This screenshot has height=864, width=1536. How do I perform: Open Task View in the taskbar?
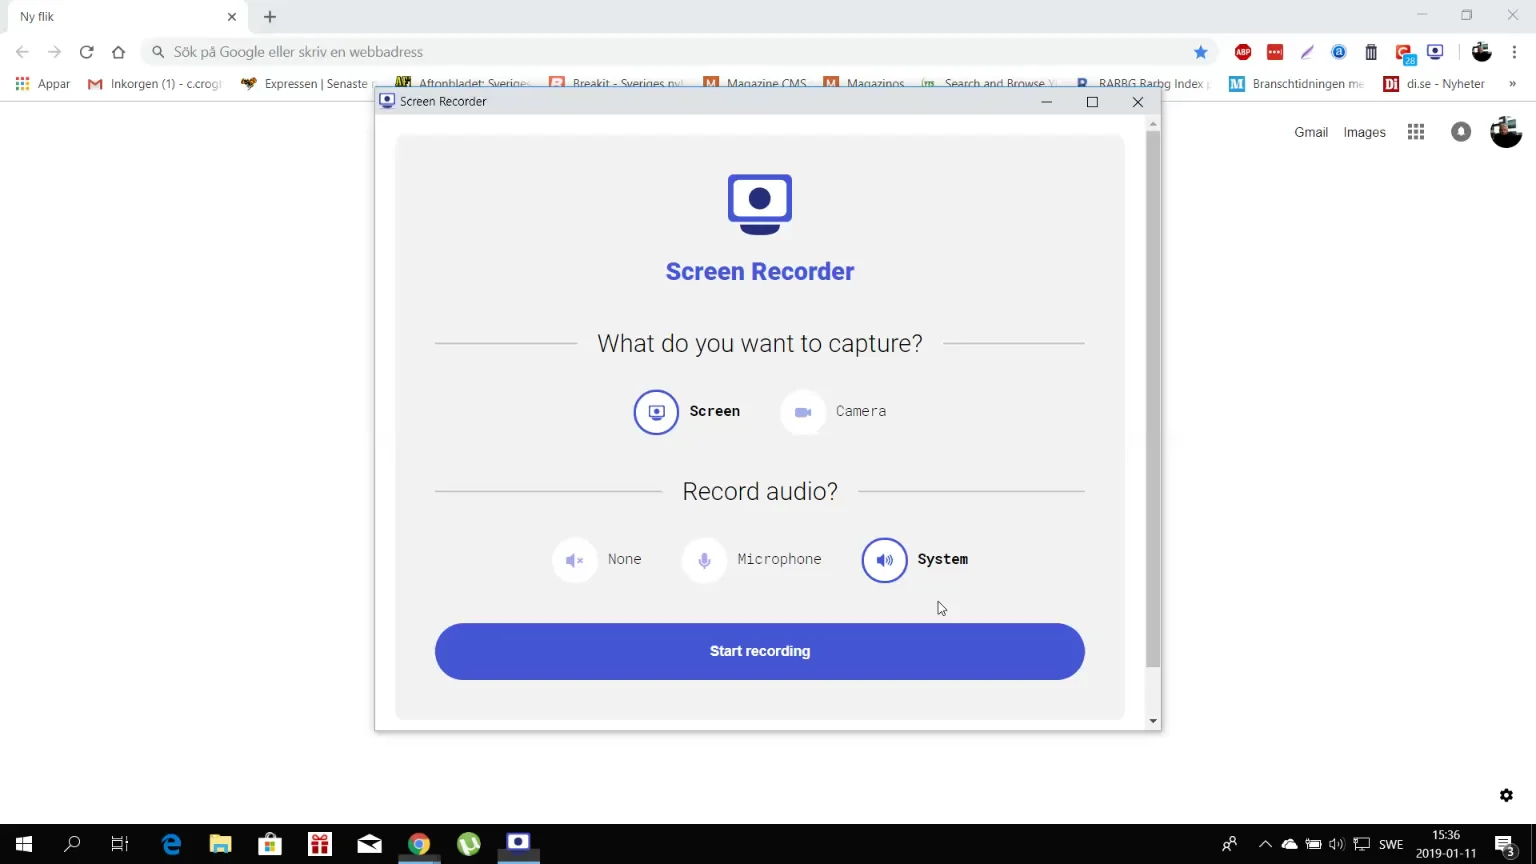(120, 844)
